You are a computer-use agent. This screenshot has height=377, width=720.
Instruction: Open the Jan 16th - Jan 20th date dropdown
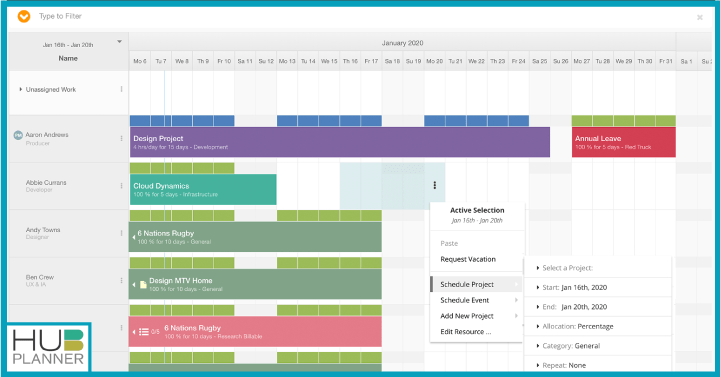[119, 42]
